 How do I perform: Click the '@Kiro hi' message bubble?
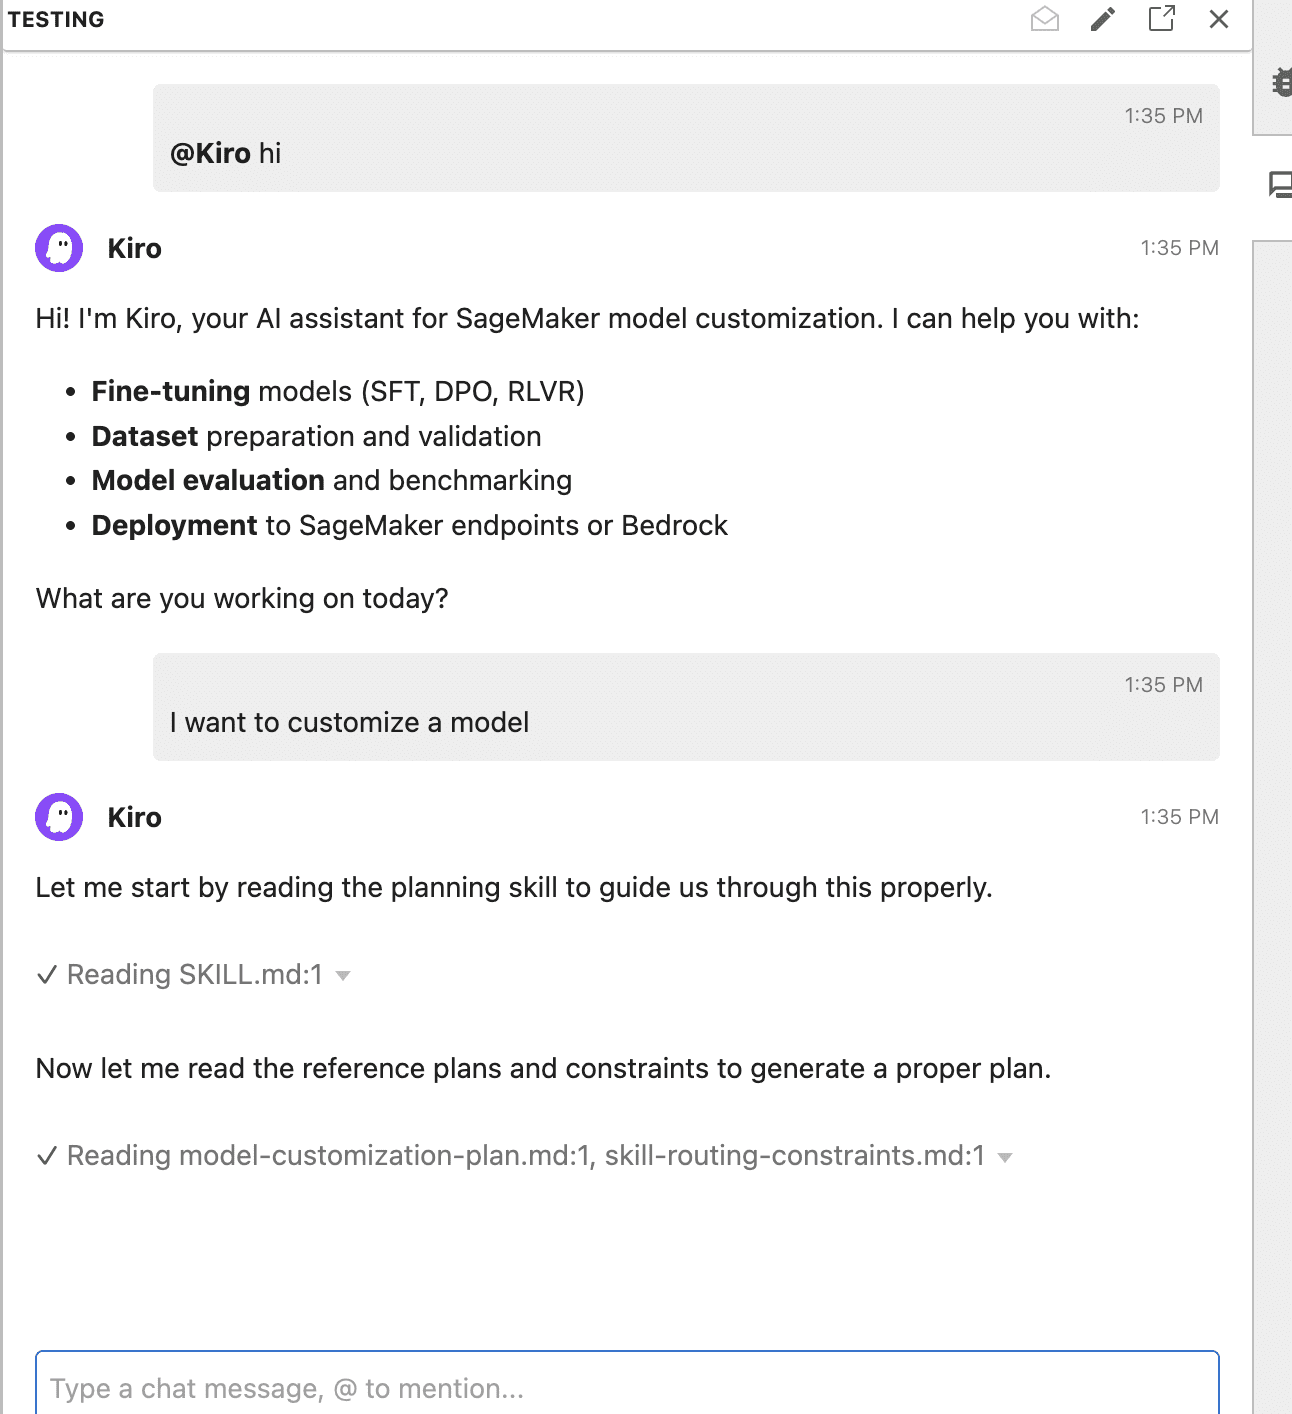tap(686, 138)
